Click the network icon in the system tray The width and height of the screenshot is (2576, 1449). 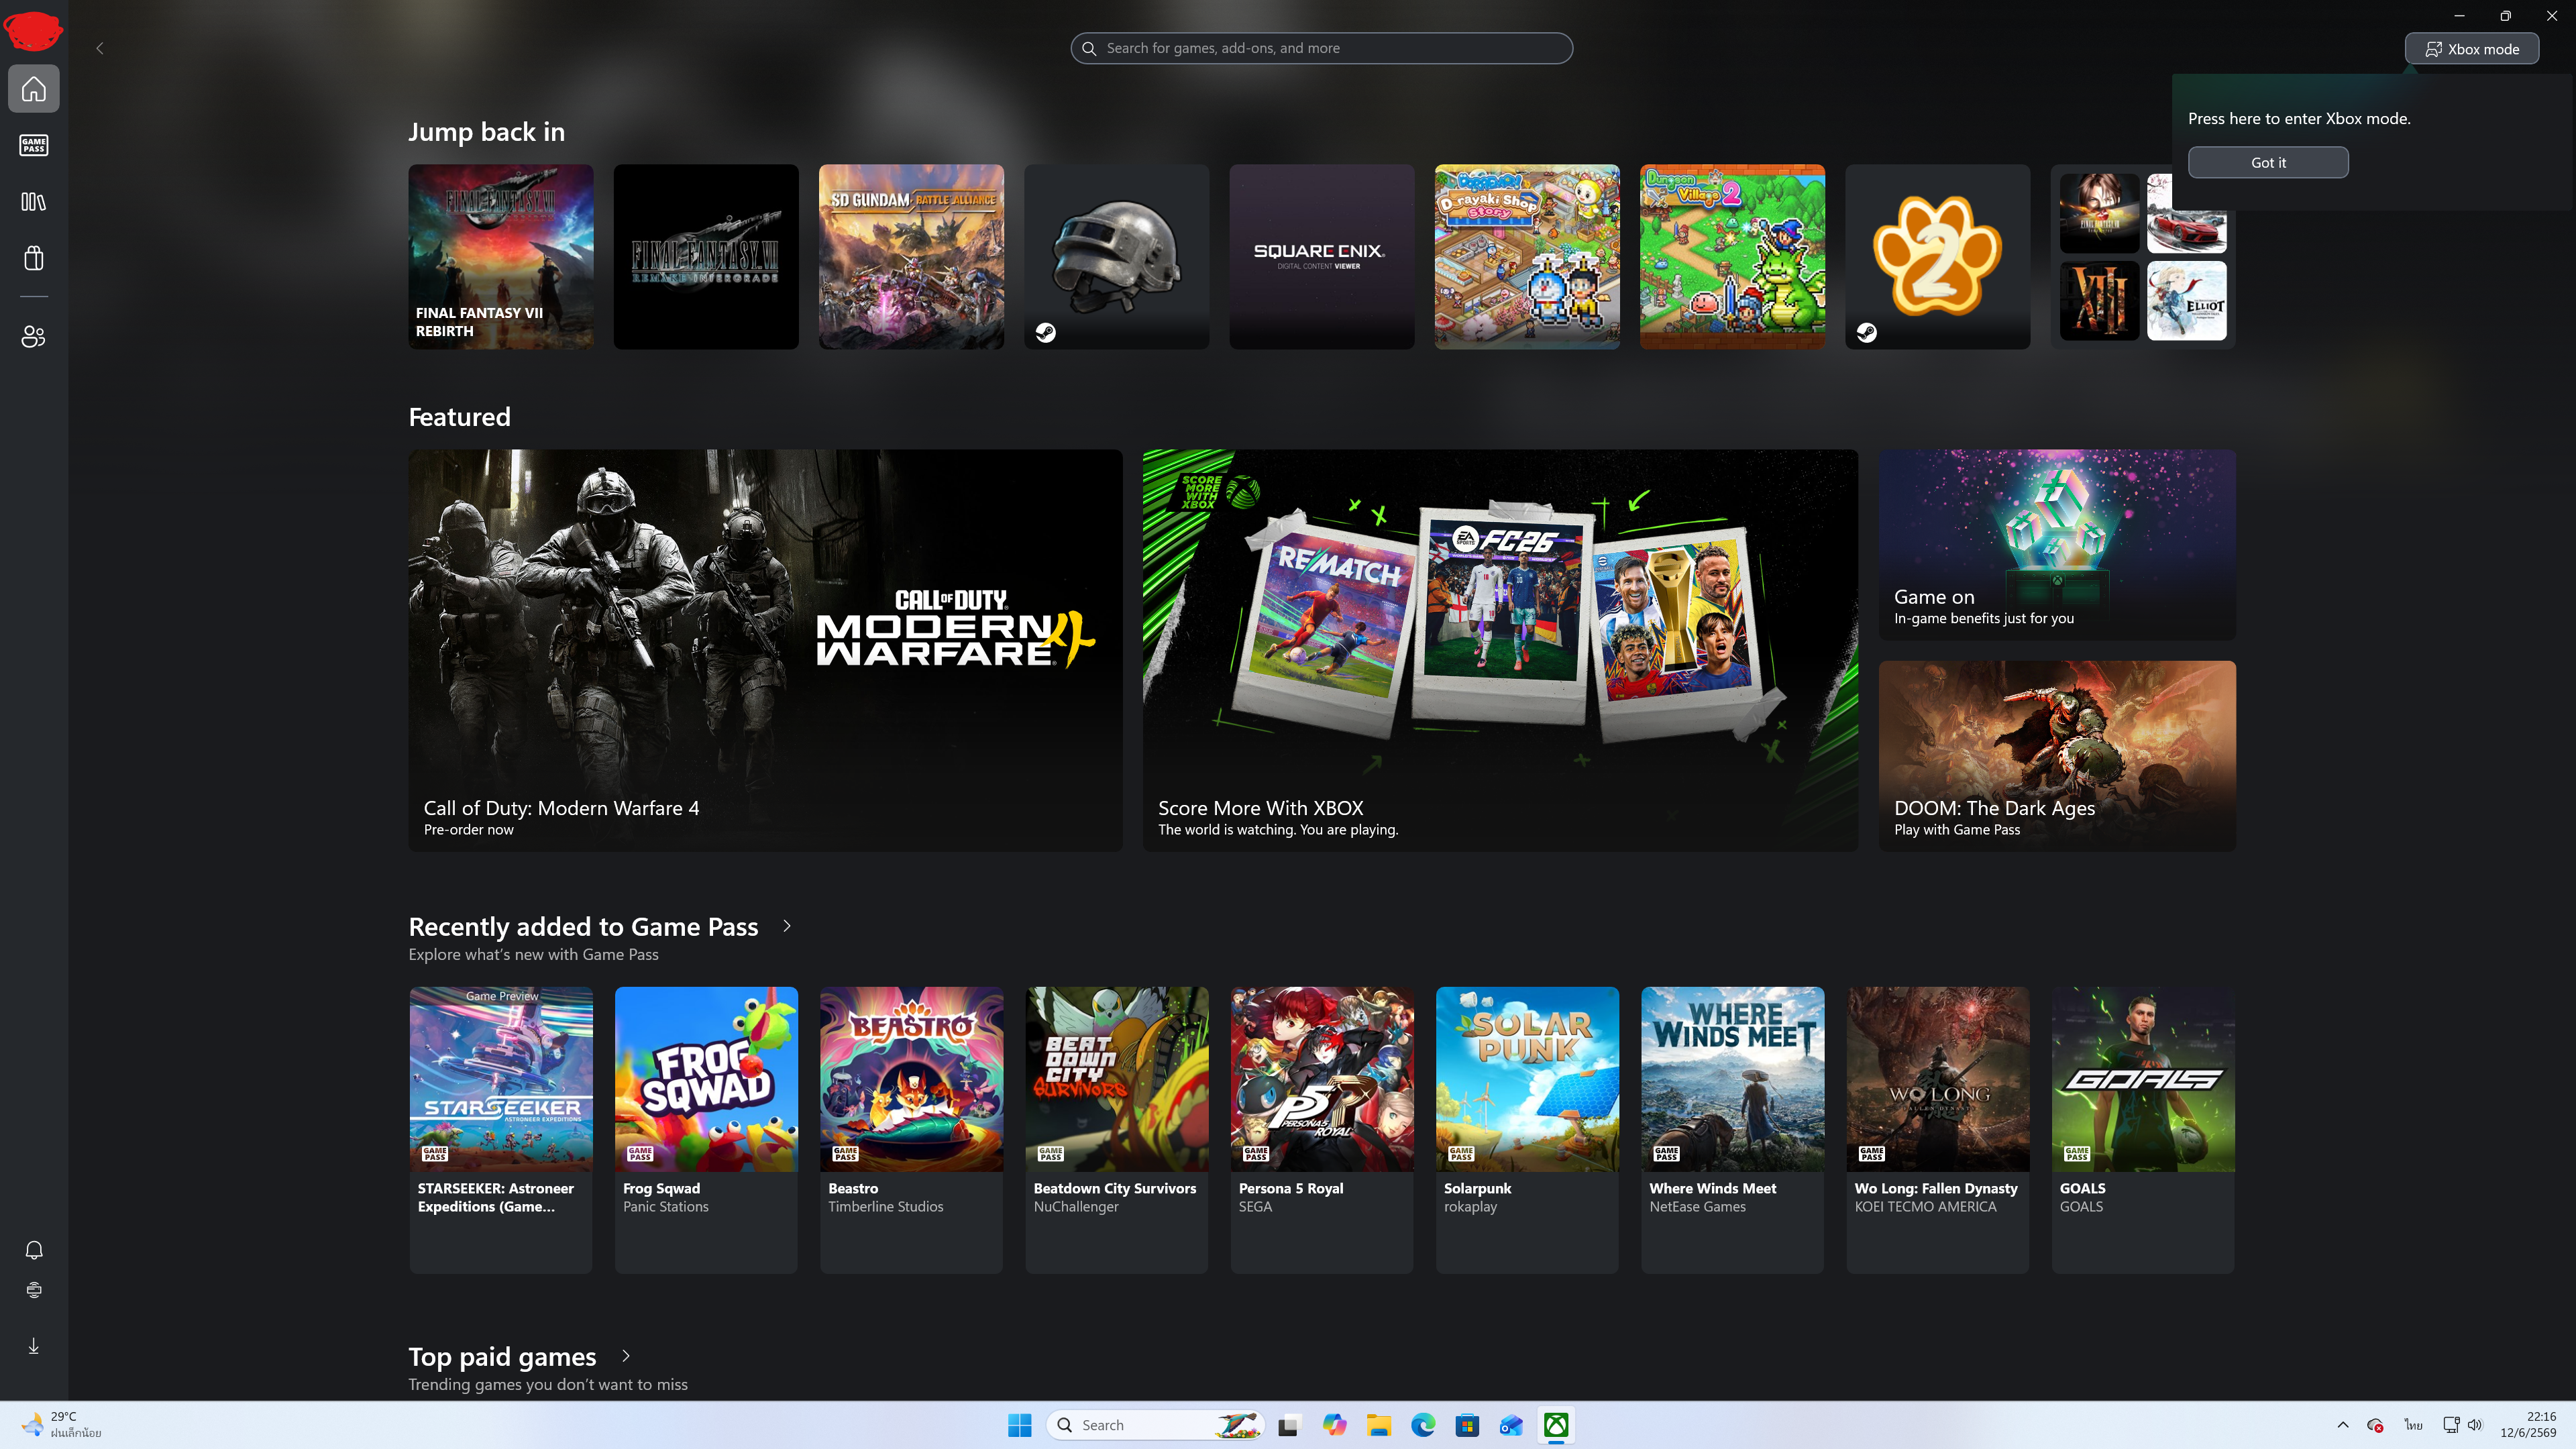tap(2451, 1425)
